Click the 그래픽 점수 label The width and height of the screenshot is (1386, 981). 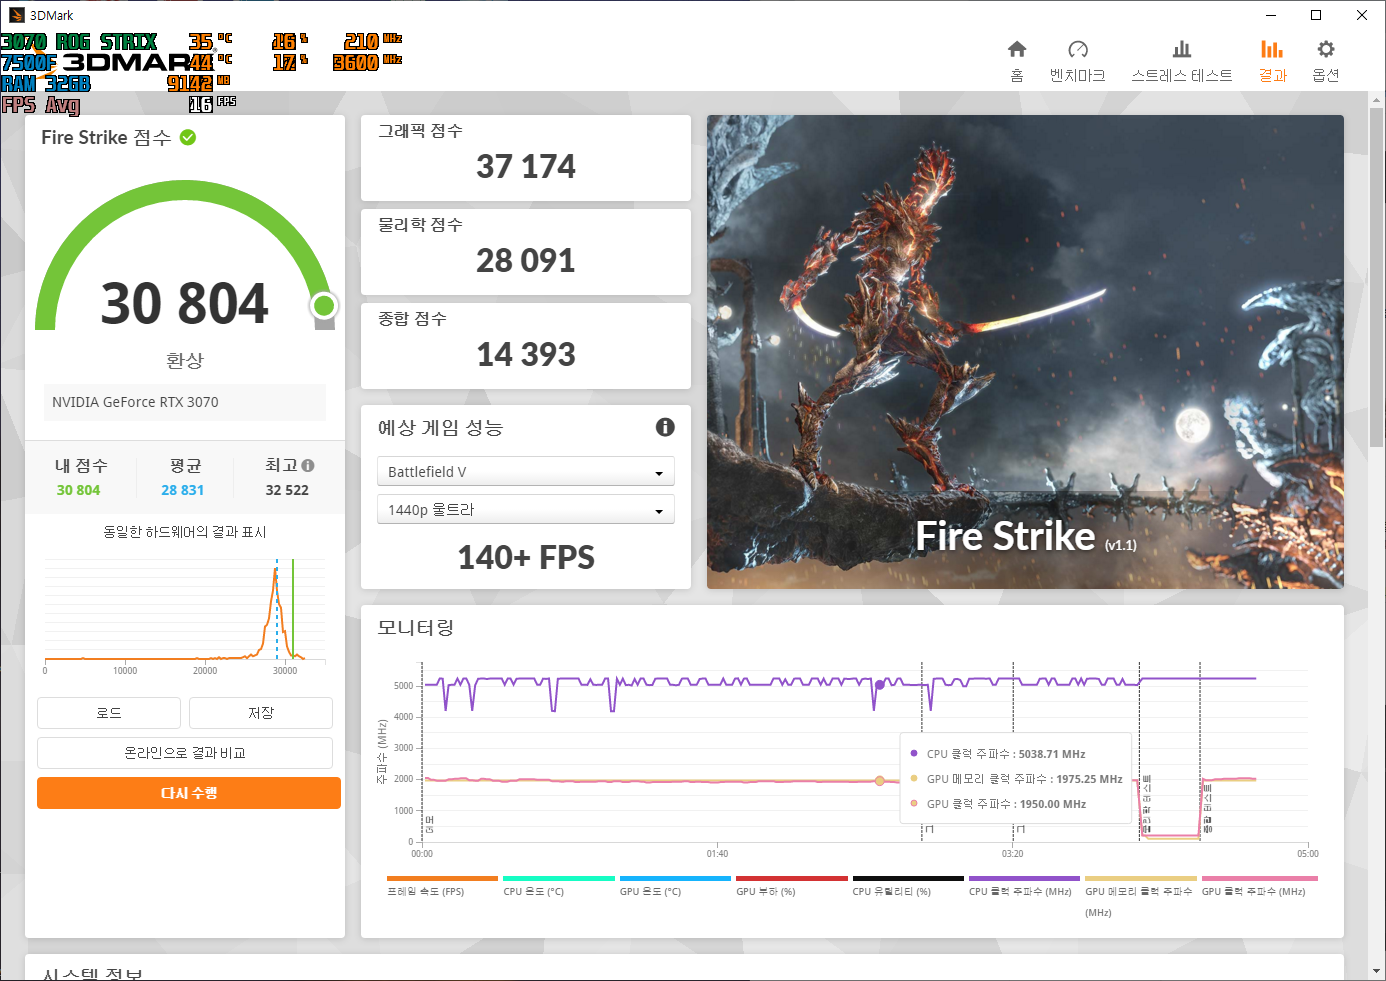coord(420,130)
